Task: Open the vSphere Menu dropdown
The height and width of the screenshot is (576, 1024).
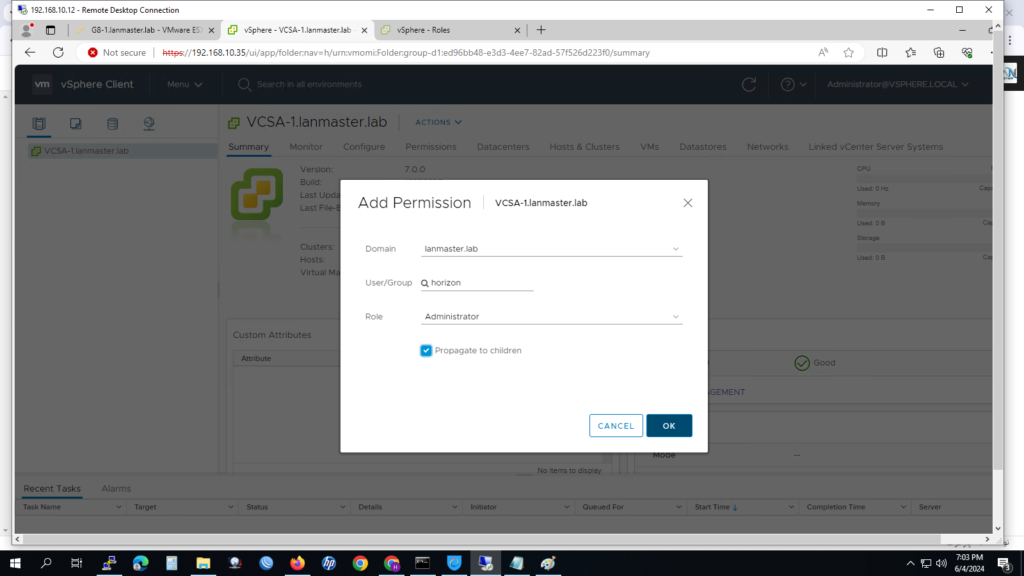Action: point(184,84)
